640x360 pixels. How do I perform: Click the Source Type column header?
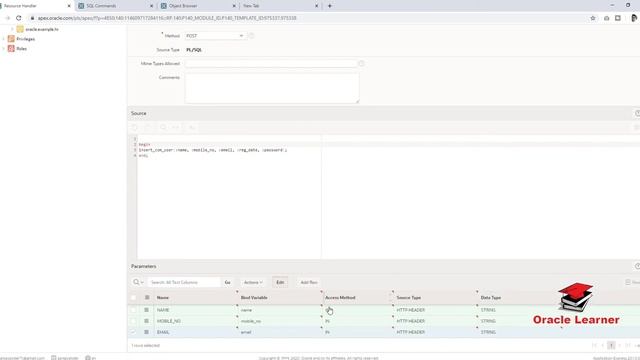pos(409,298)
